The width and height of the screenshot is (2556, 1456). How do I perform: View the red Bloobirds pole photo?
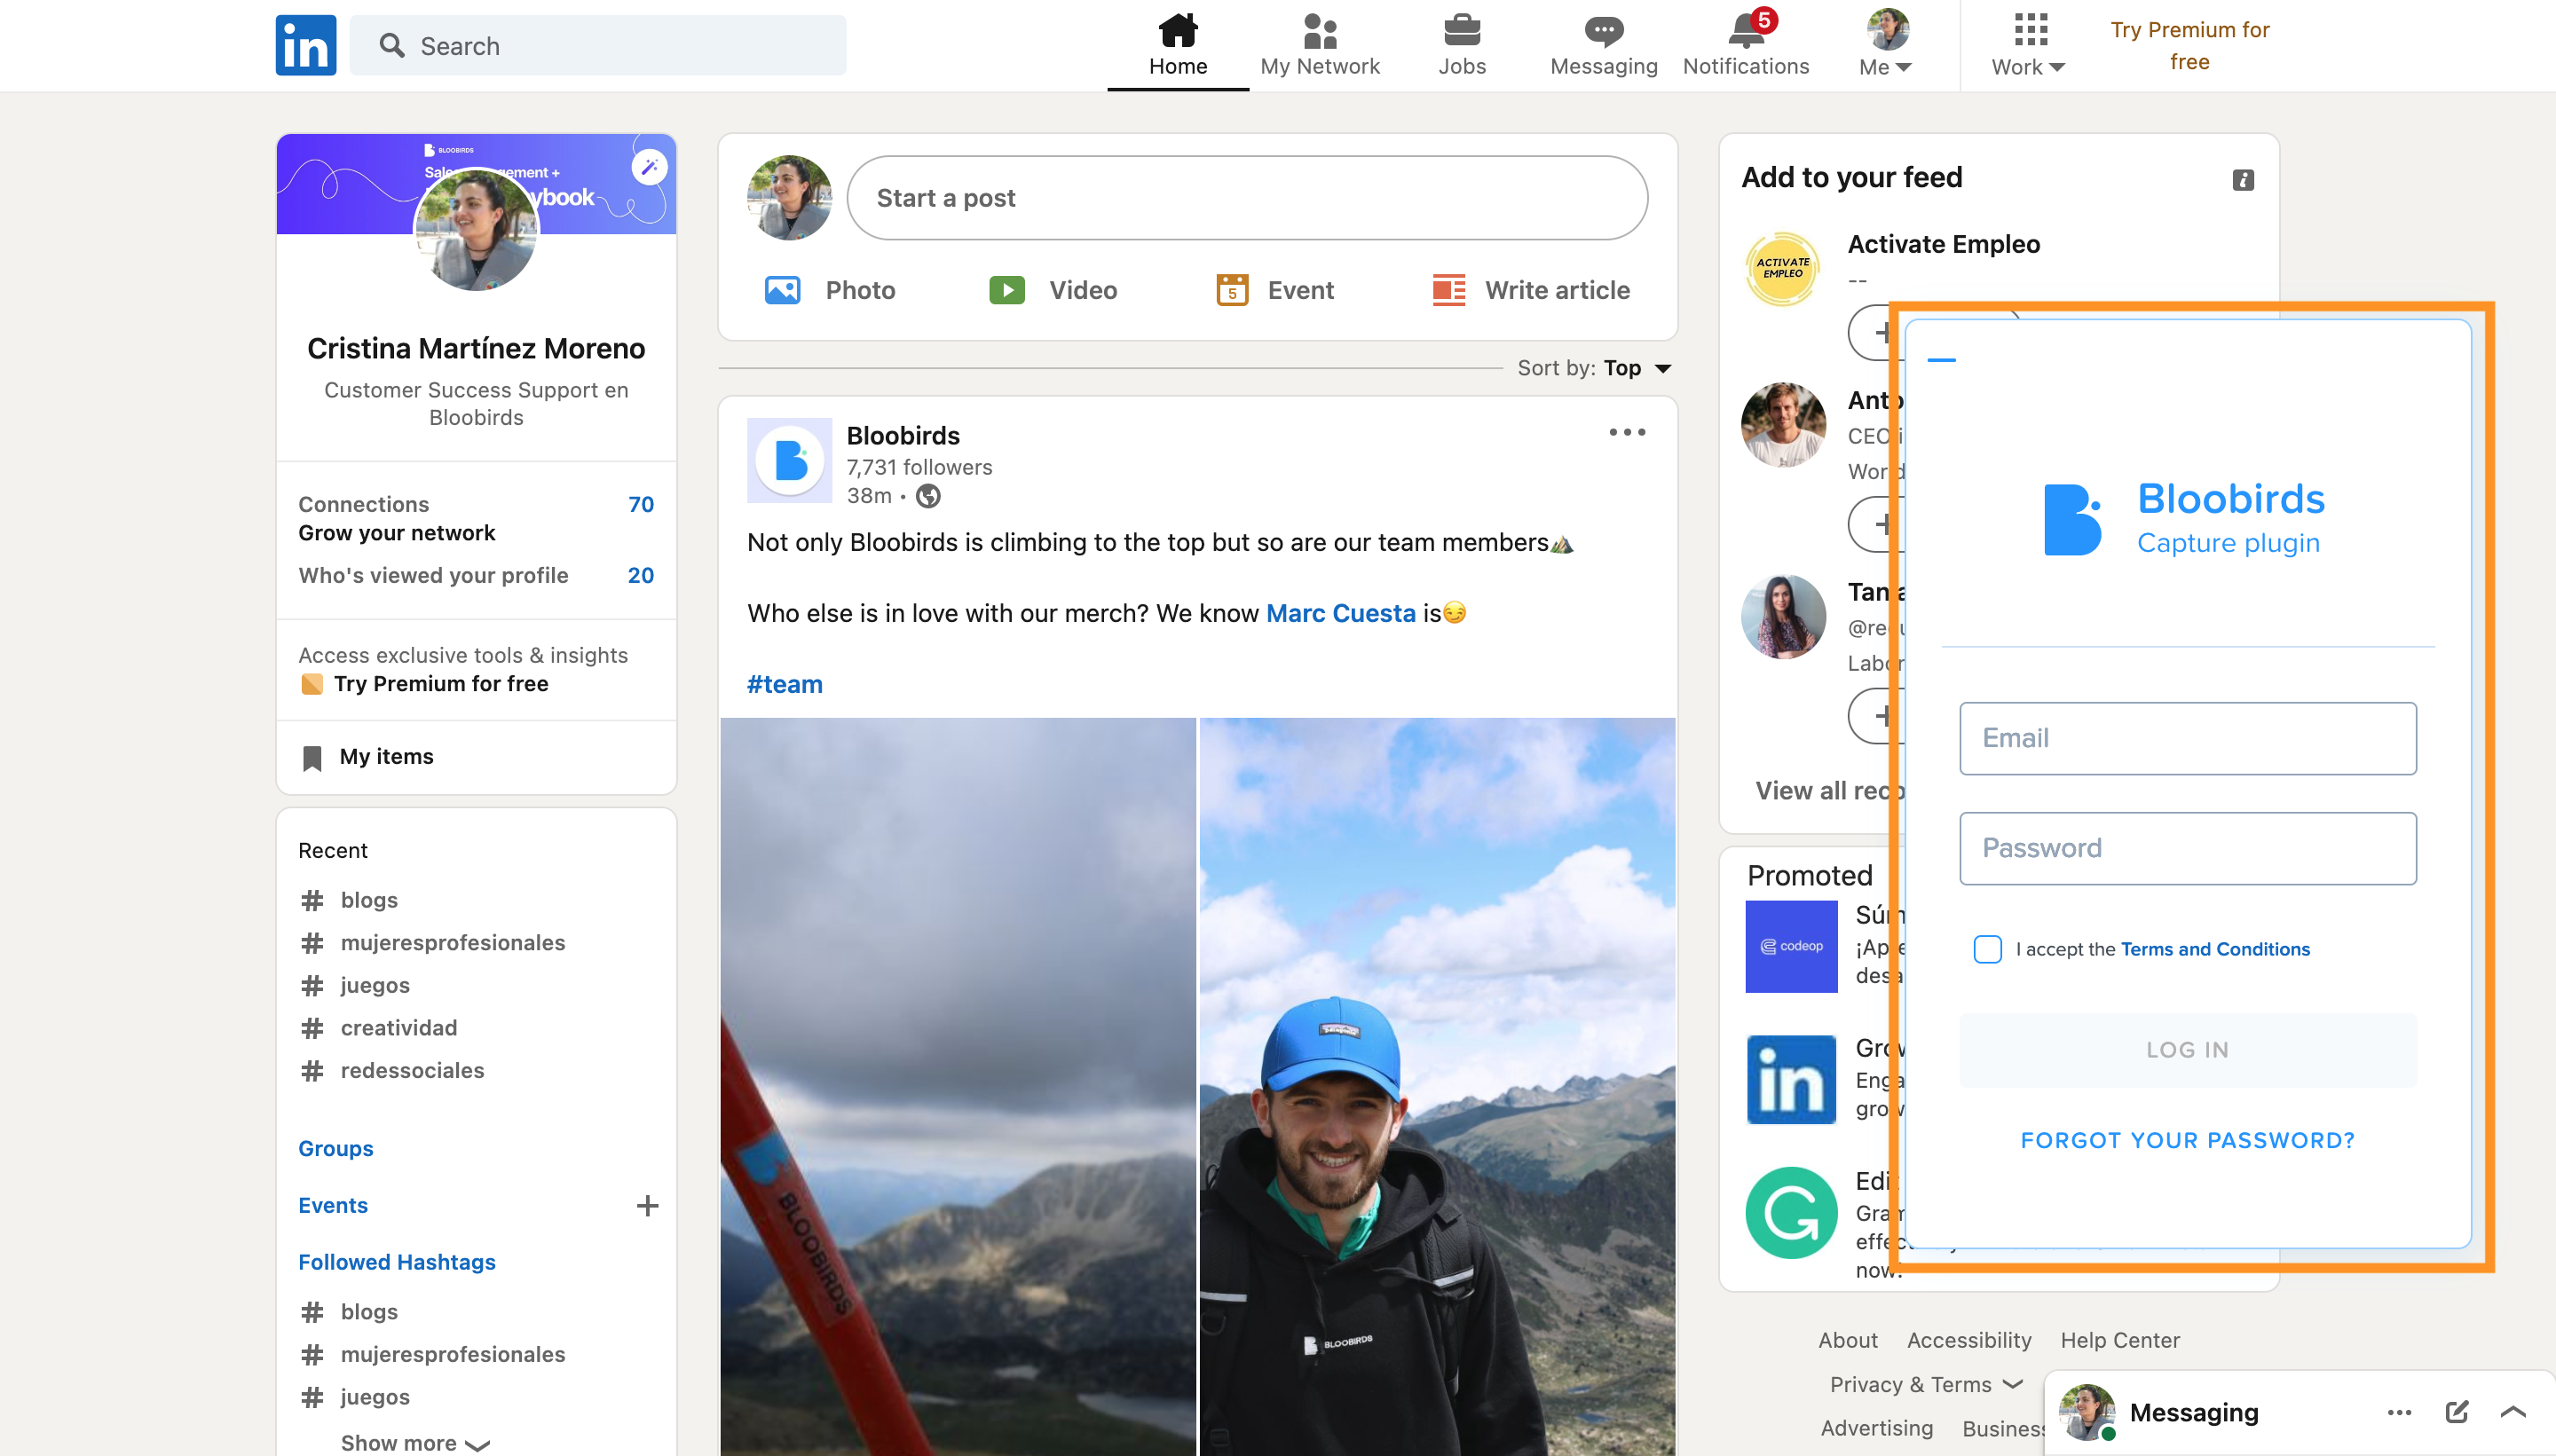(958, 1087)
